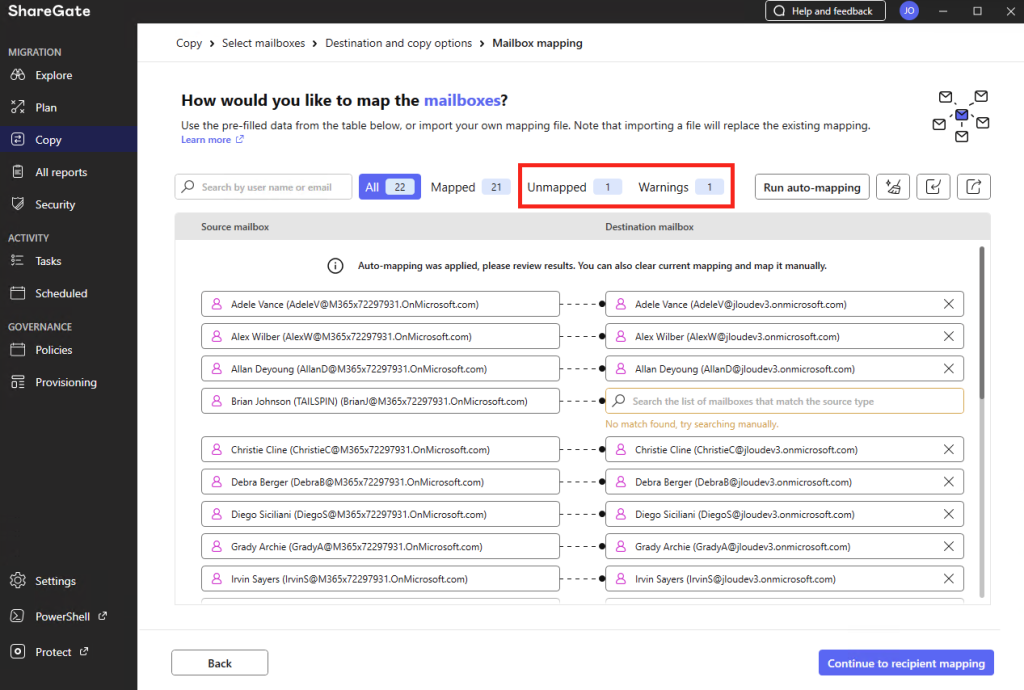Screen dimensions: 1024x690
Task: Select Irvin Sayers source mailbox
Action: [x=380, y=579]
